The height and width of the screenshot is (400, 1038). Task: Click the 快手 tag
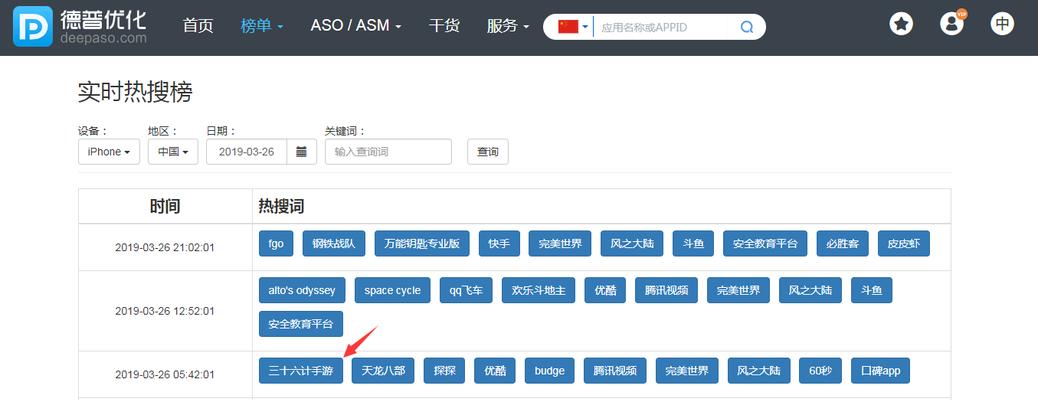[x=499, y=244]
